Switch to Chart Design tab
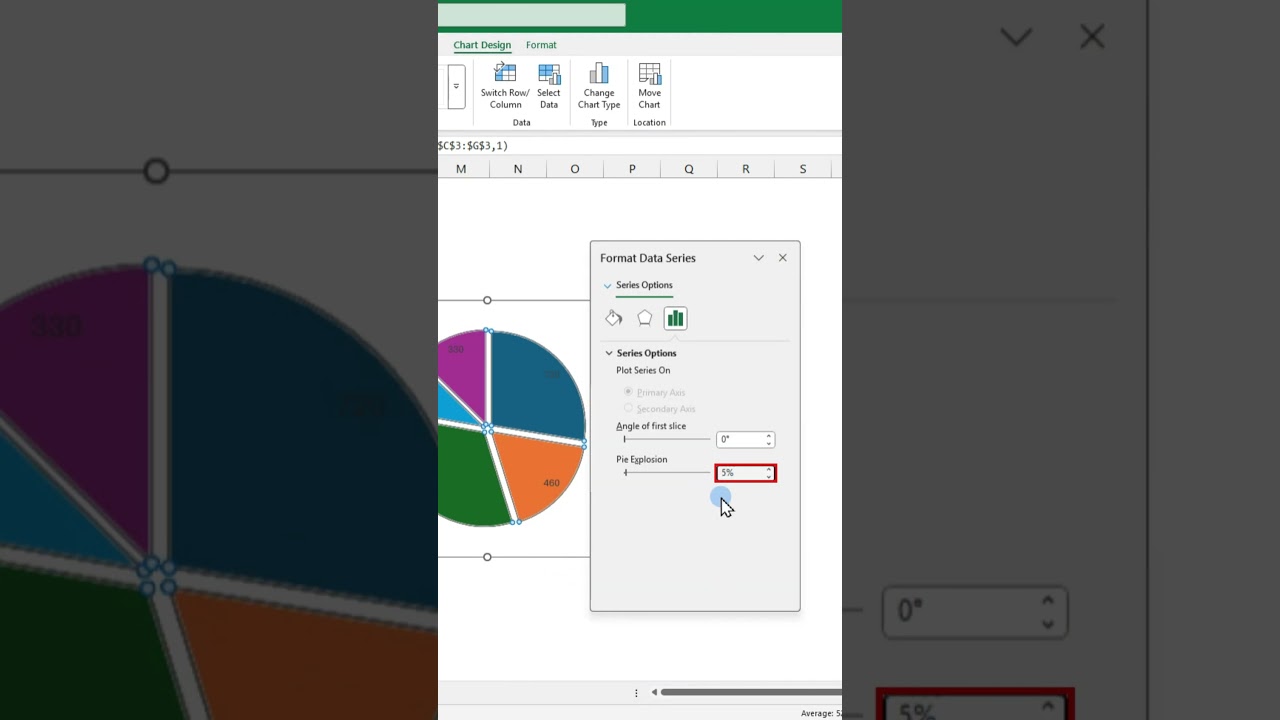Image resolution: width=1280 pixels, height=720 pixels. tap(482, 45)
